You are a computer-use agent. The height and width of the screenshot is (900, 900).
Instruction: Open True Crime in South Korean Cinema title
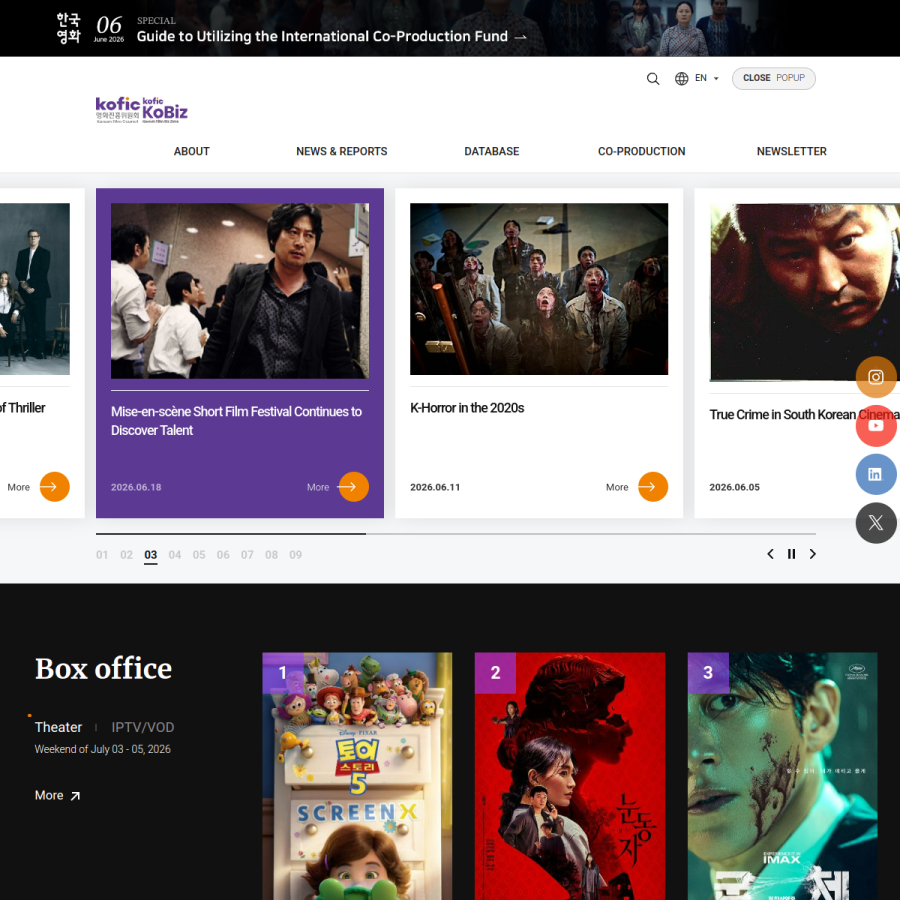tap(804, 414)
